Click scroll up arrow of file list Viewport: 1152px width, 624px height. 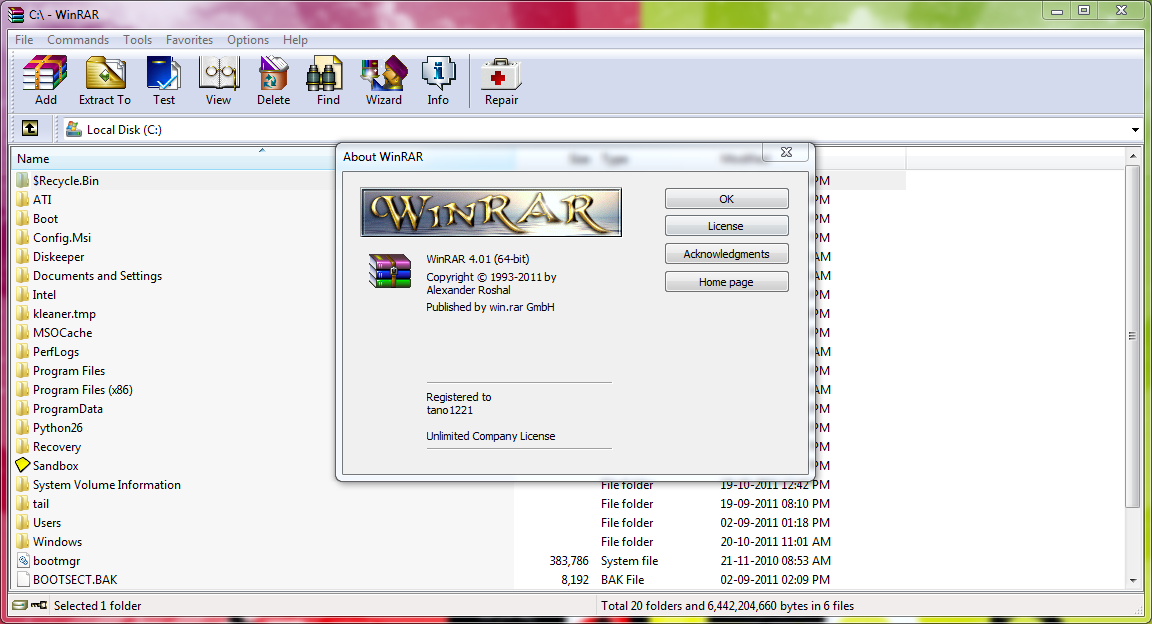[1132, 156]
